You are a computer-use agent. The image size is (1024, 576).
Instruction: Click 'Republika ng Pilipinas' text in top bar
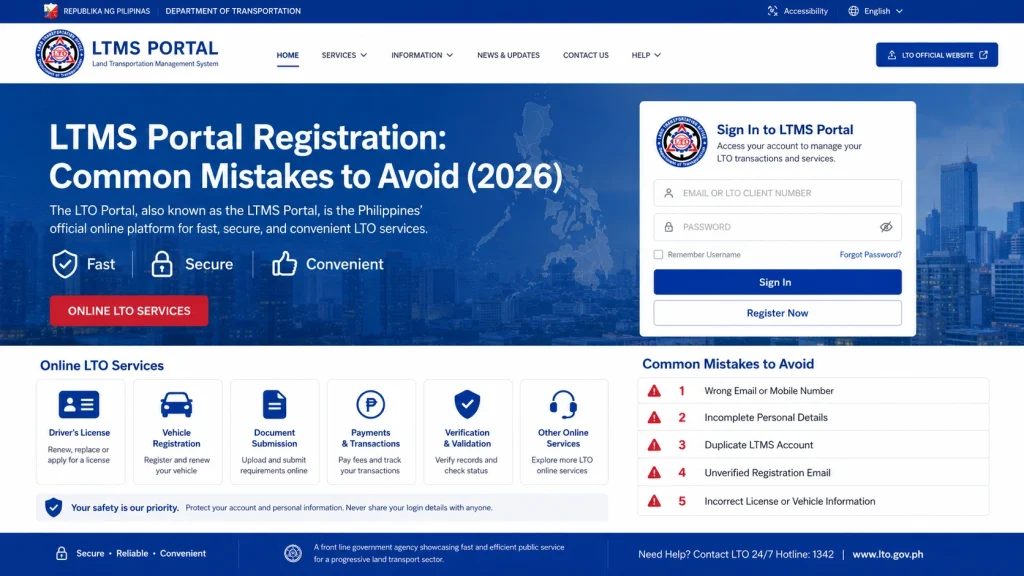[106, 11]
